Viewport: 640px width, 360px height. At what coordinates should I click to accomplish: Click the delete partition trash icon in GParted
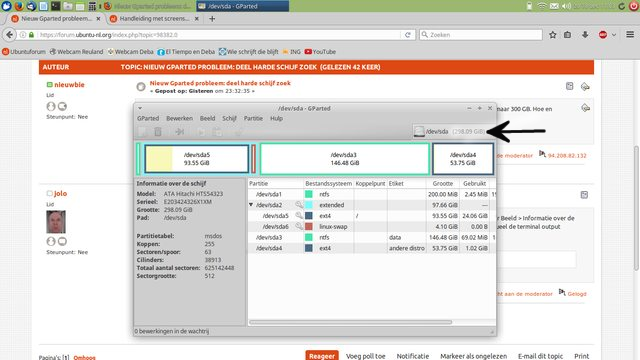pyautogui.click(x=158, y=131)
